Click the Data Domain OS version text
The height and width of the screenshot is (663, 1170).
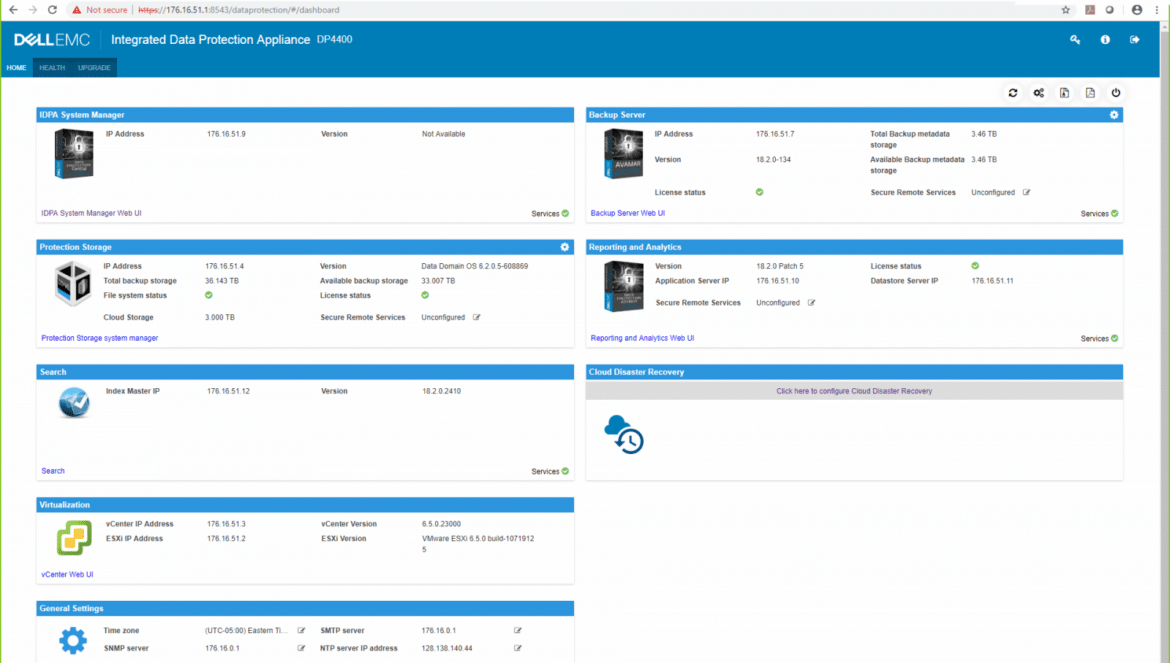pos(475,266)
